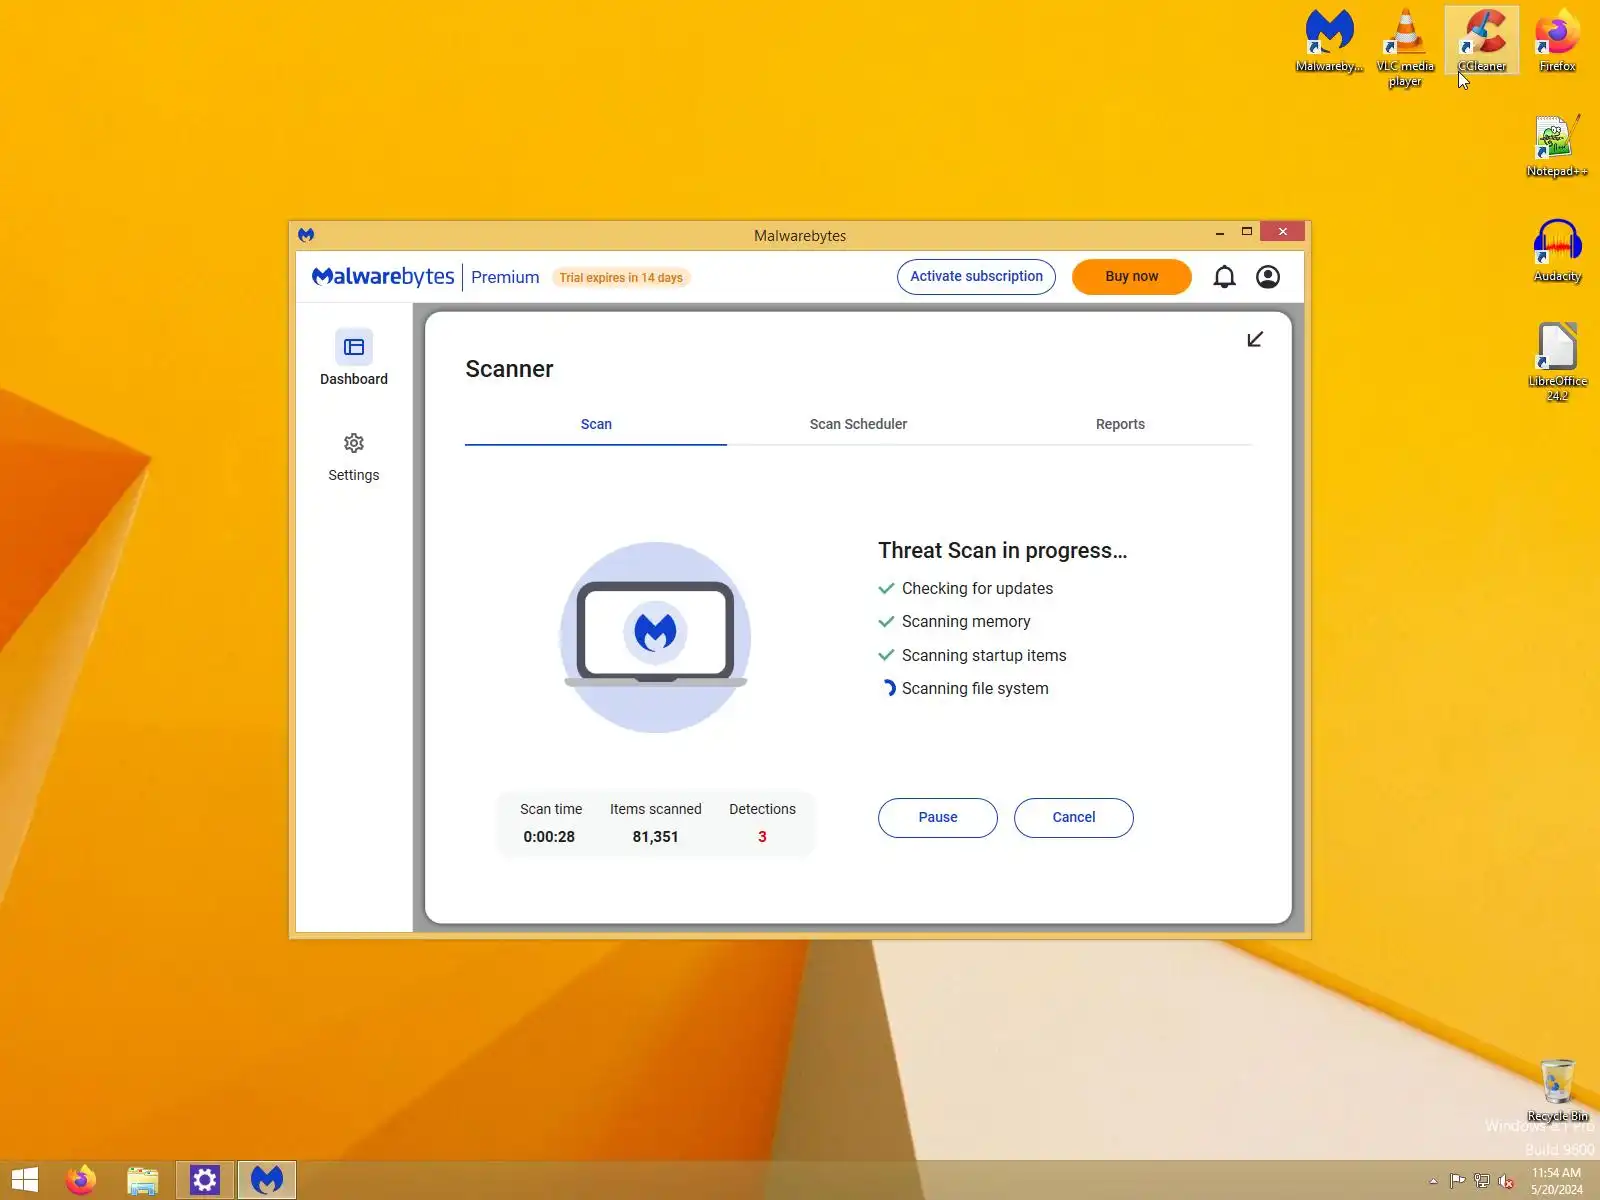Open the Dashboard sidebar icon

pyautogui.click(x=354, y=347)
